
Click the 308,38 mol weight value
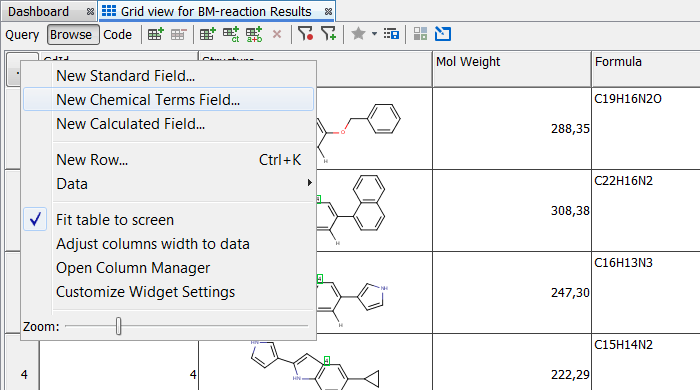click(x=570, y=211)
